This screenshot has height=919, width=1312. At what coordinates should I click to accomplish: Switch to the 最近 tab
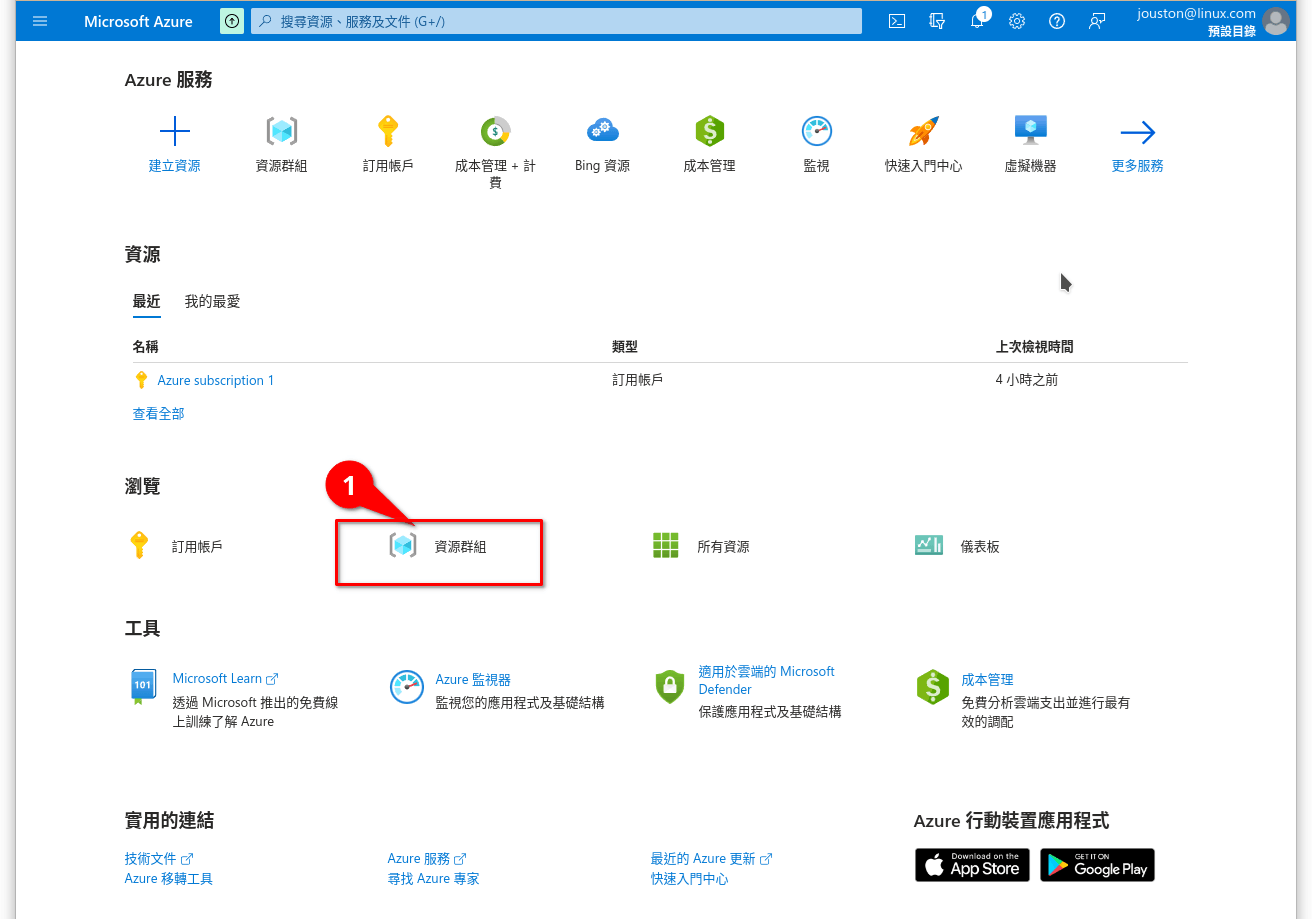146,302
